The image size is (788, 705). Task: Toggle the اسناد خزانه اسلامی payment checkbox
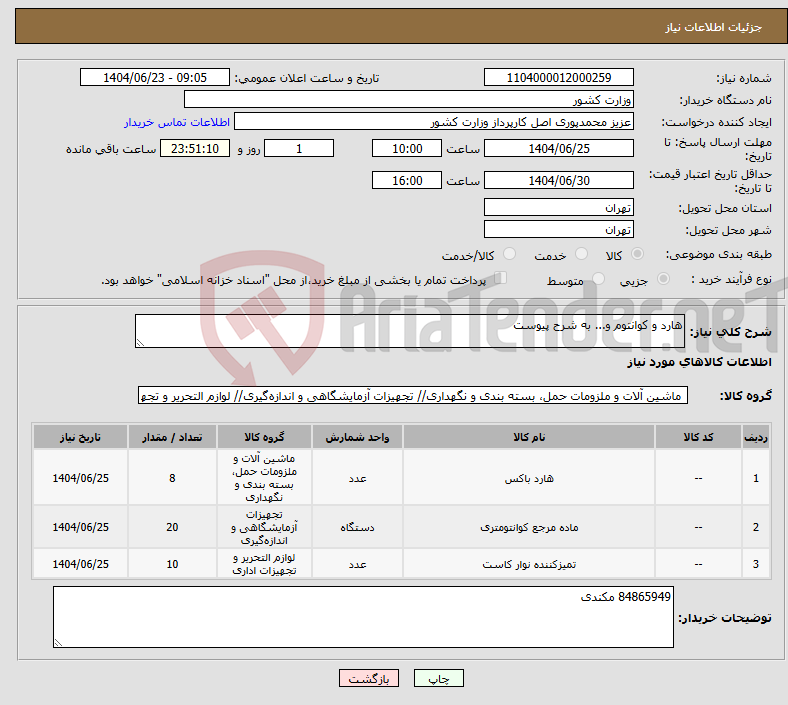pyautogui.click(x=501, y=278)
